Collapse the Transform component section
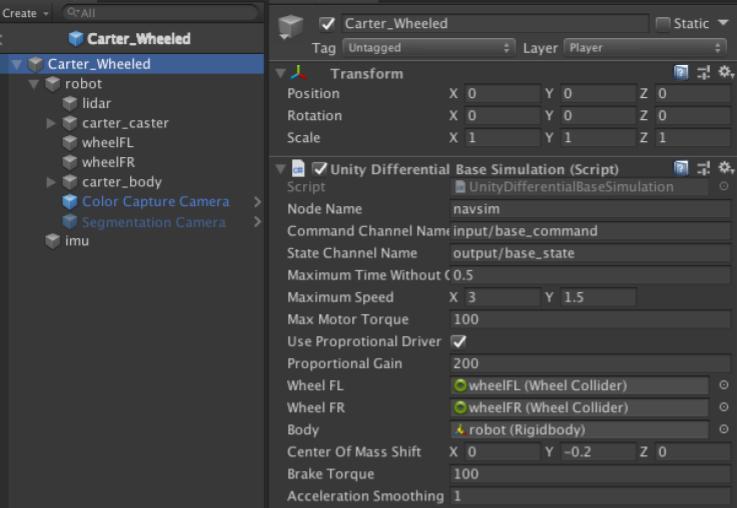This screenshot has height=508, width=737. [281, 73]
